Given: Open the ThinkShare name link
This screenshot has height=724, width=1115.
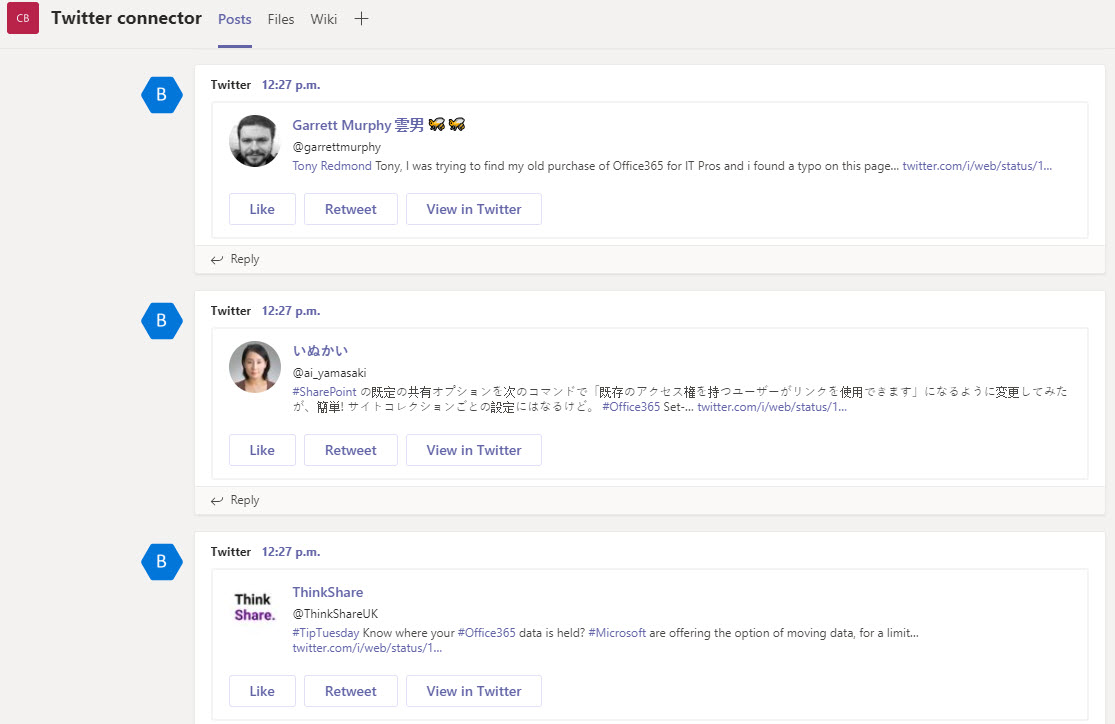Looking at the screenshot, I should [328, 592].
